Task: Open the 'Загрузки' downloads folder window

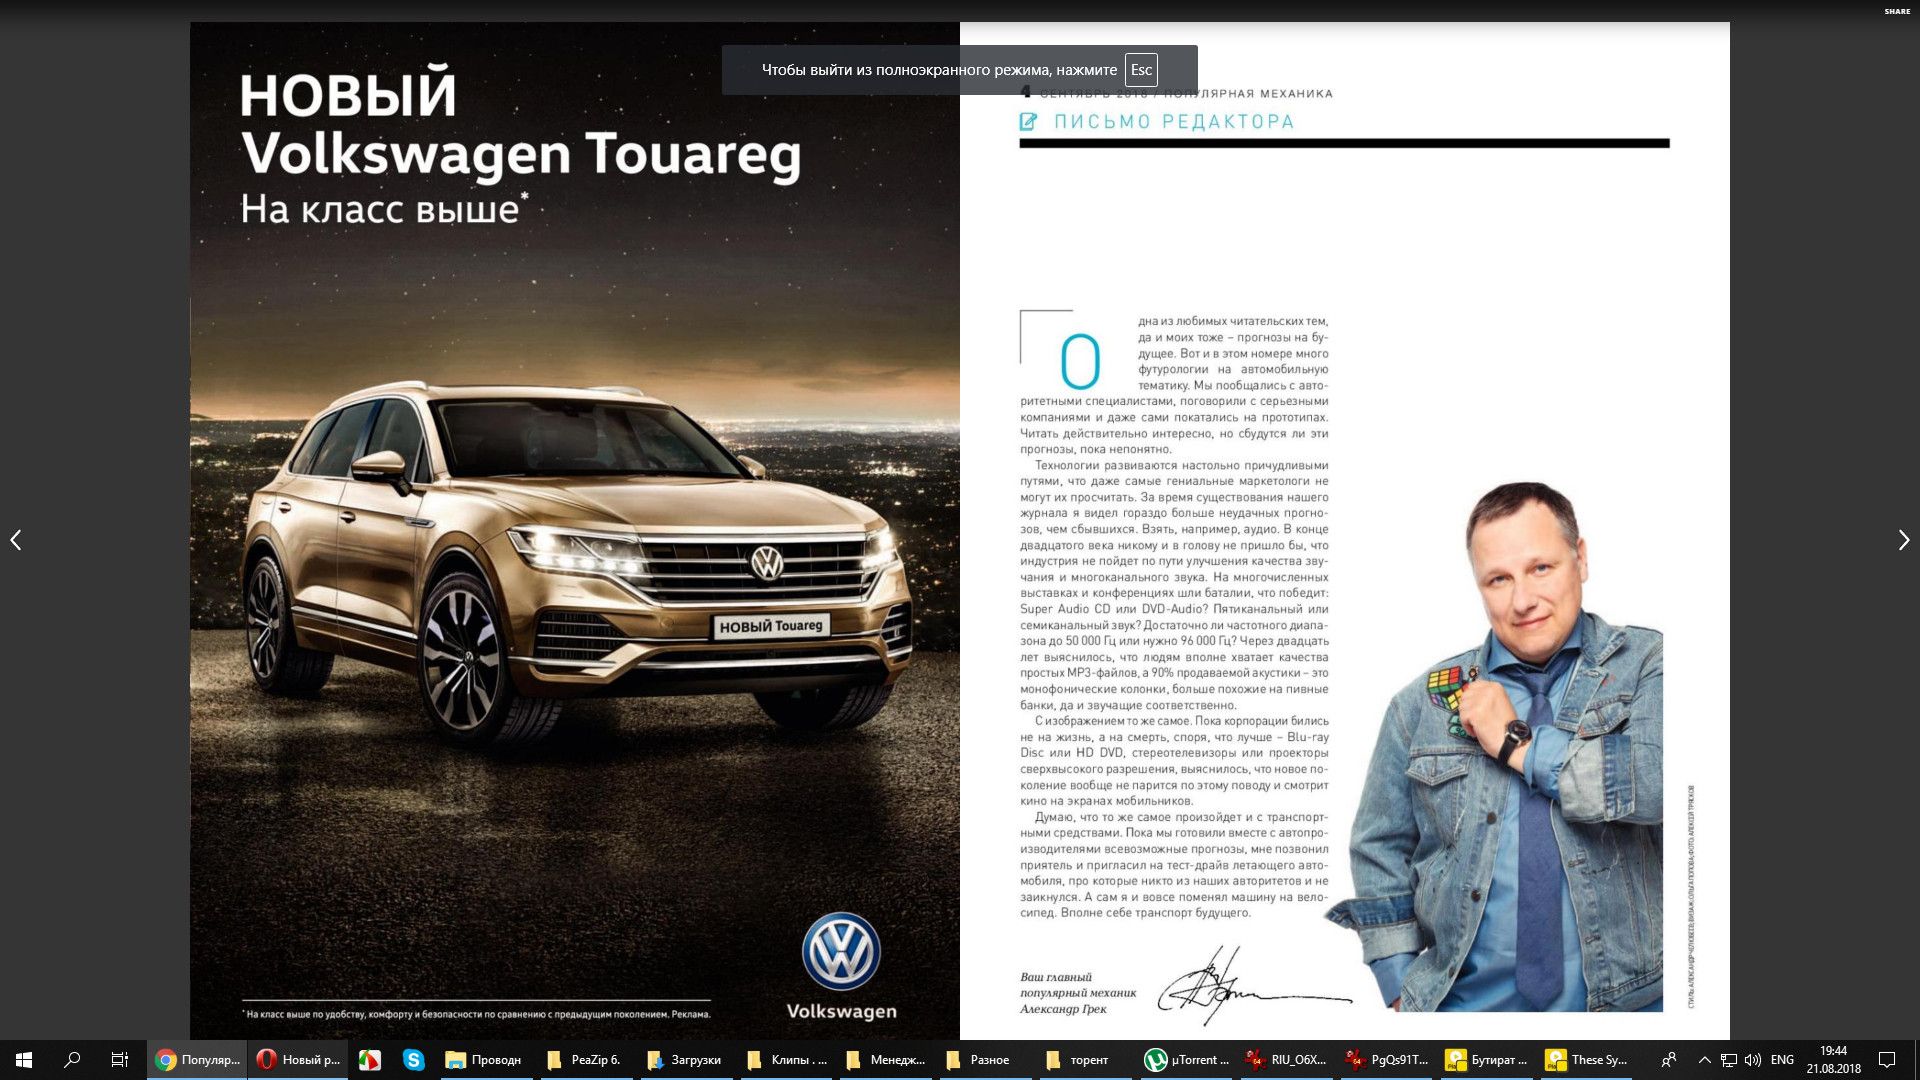Action: [685, 1060]
